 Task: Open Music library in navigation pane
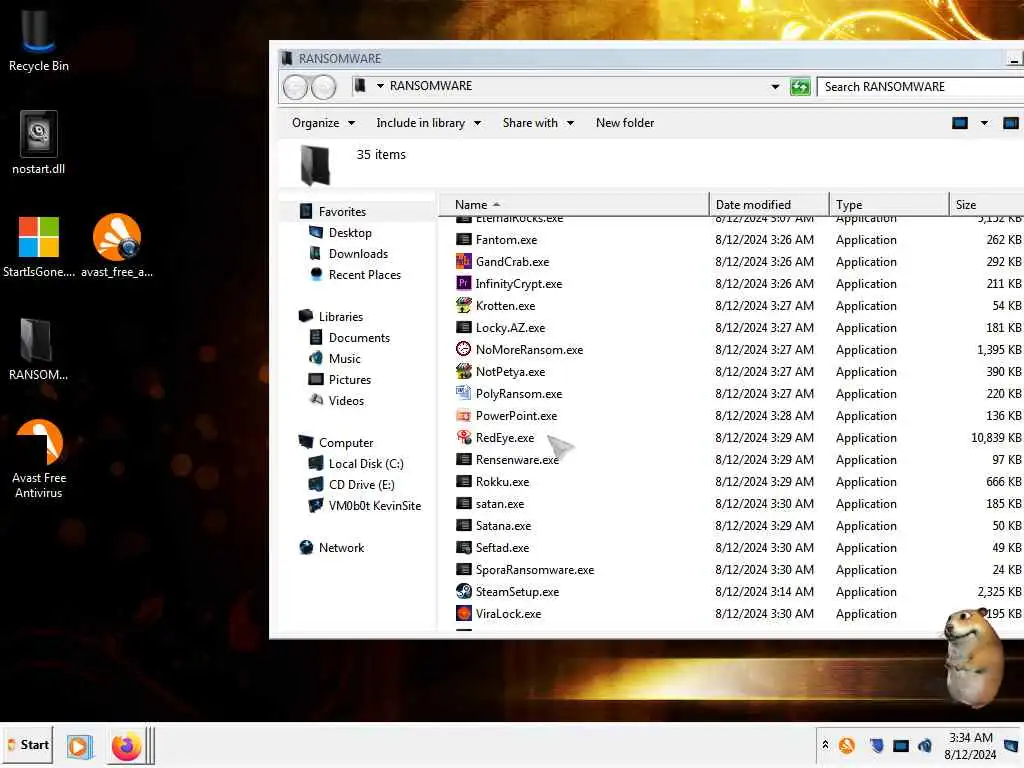pyautogui.click(x=344, y=359)
